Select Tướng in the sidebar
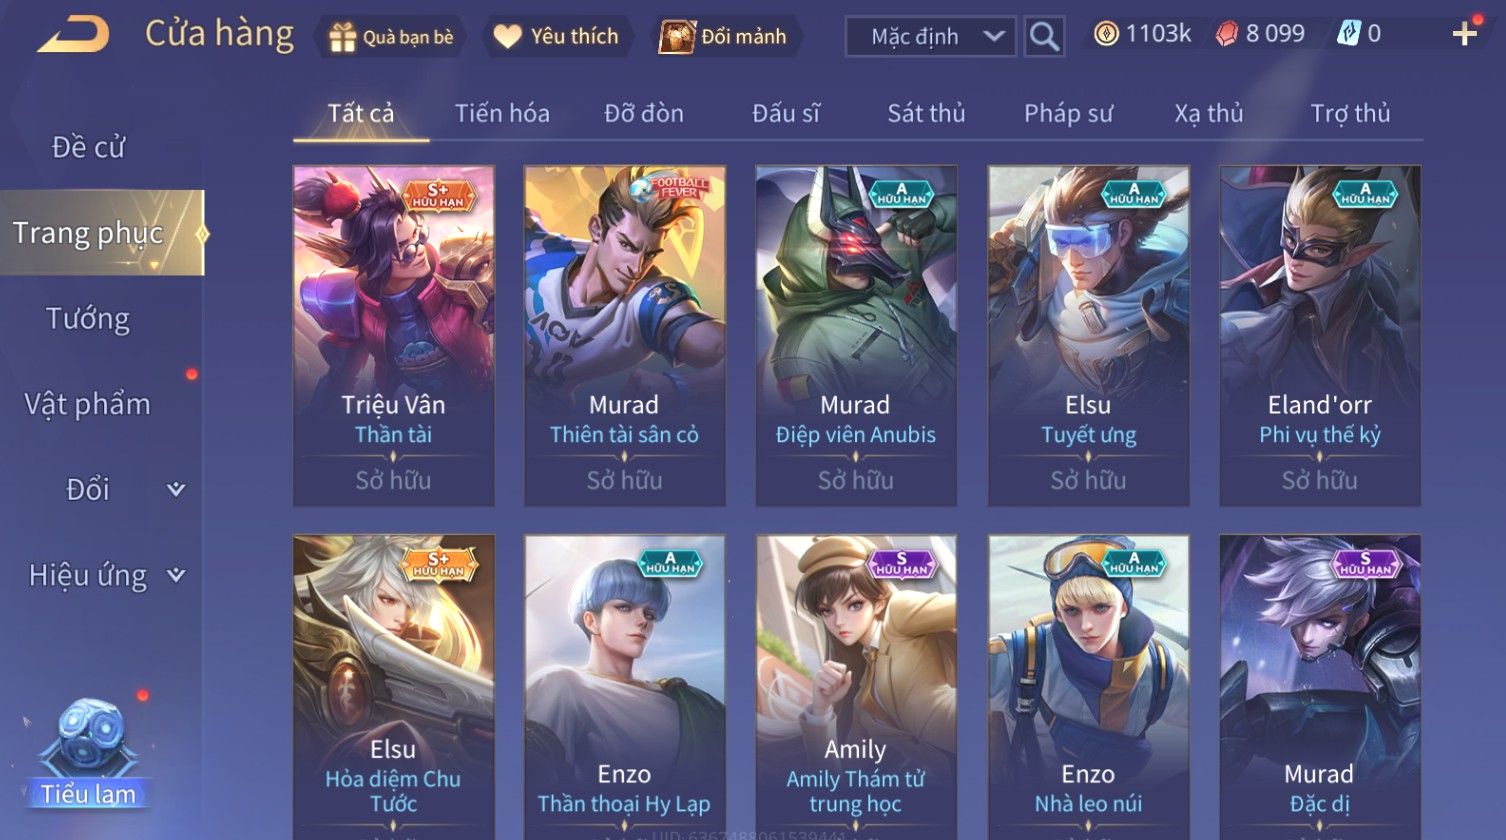 point(88,318)
